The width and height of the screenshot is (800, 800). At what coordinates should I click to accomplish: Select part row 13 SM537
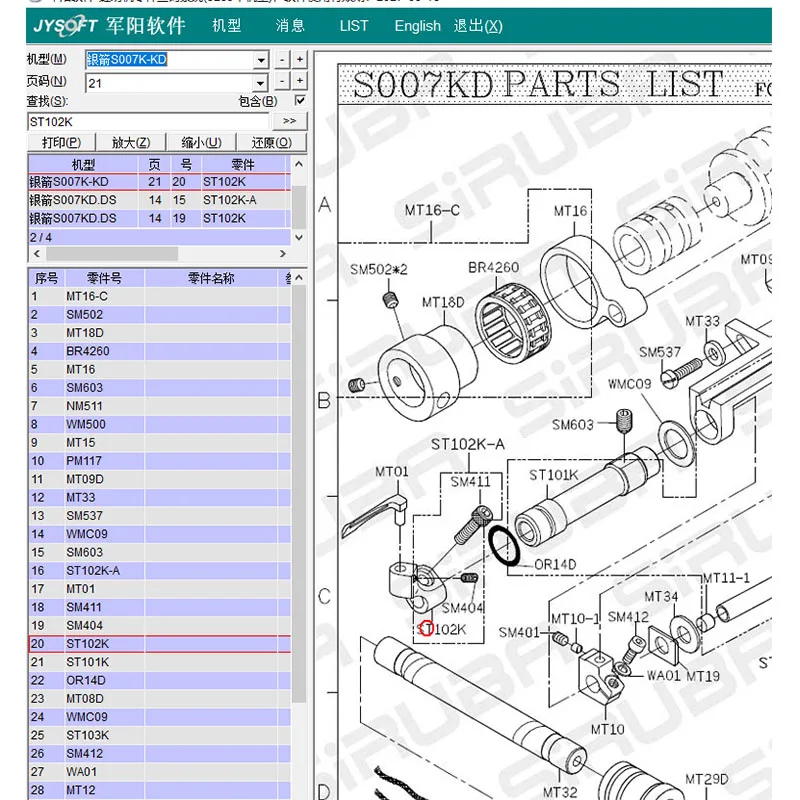[x=159, y=516]
